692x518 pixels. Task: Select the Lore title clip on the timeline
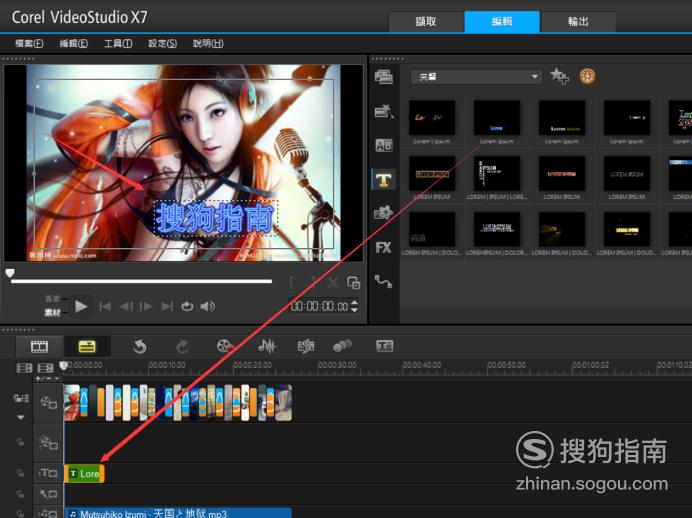(x=84, y=473)
